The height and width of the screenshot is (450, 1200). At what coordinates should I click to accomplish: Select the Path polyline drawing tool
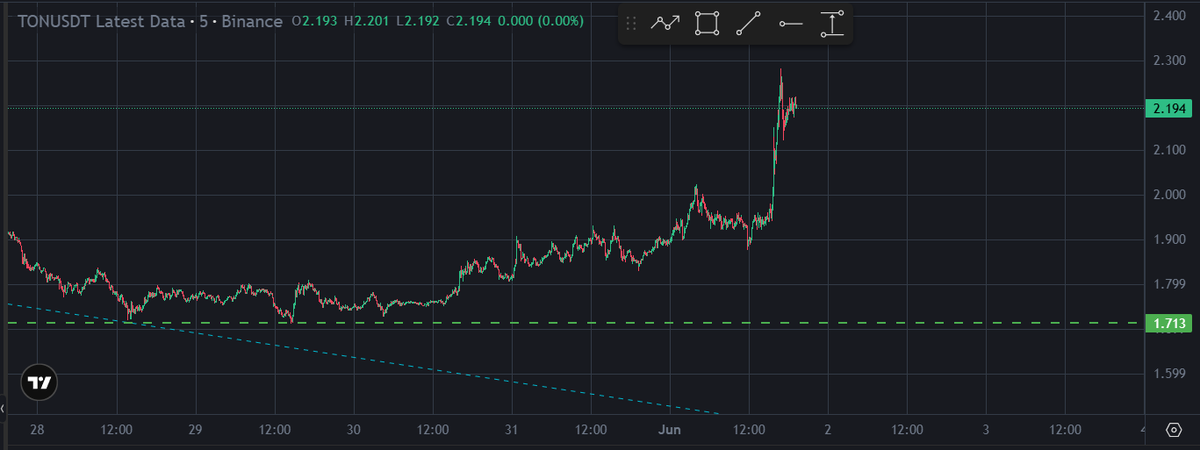click(x=665, y=24)
